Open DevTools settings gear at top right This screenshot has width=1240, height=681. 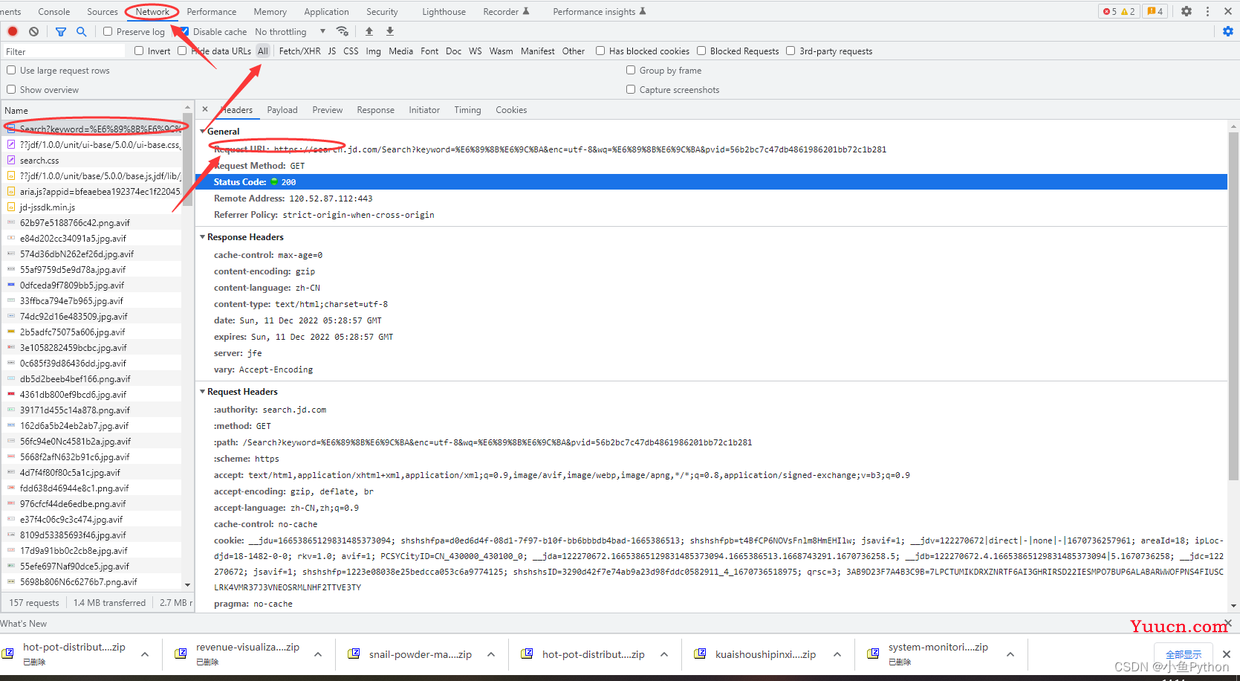click(1186, 12)
